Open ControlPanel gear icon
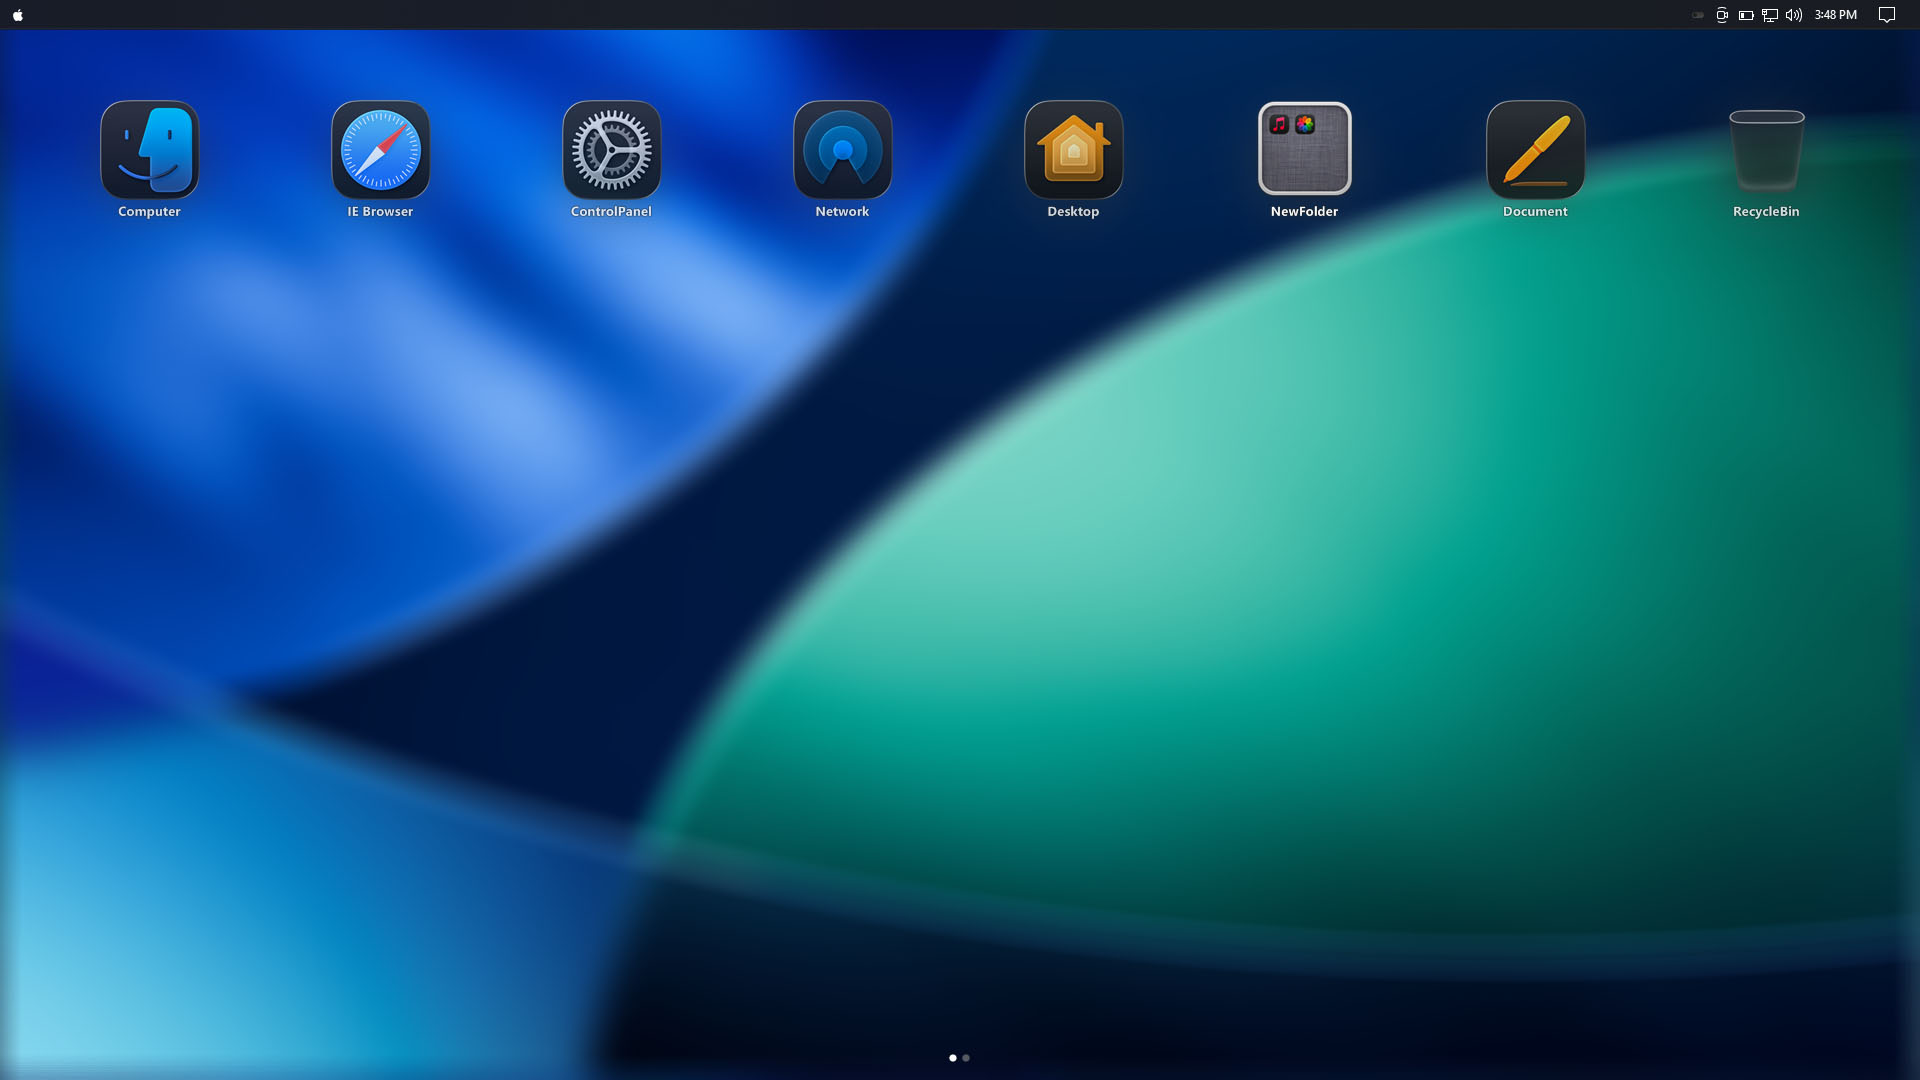Screen dimensions: 1920x1080 click(x=612, y=150)
